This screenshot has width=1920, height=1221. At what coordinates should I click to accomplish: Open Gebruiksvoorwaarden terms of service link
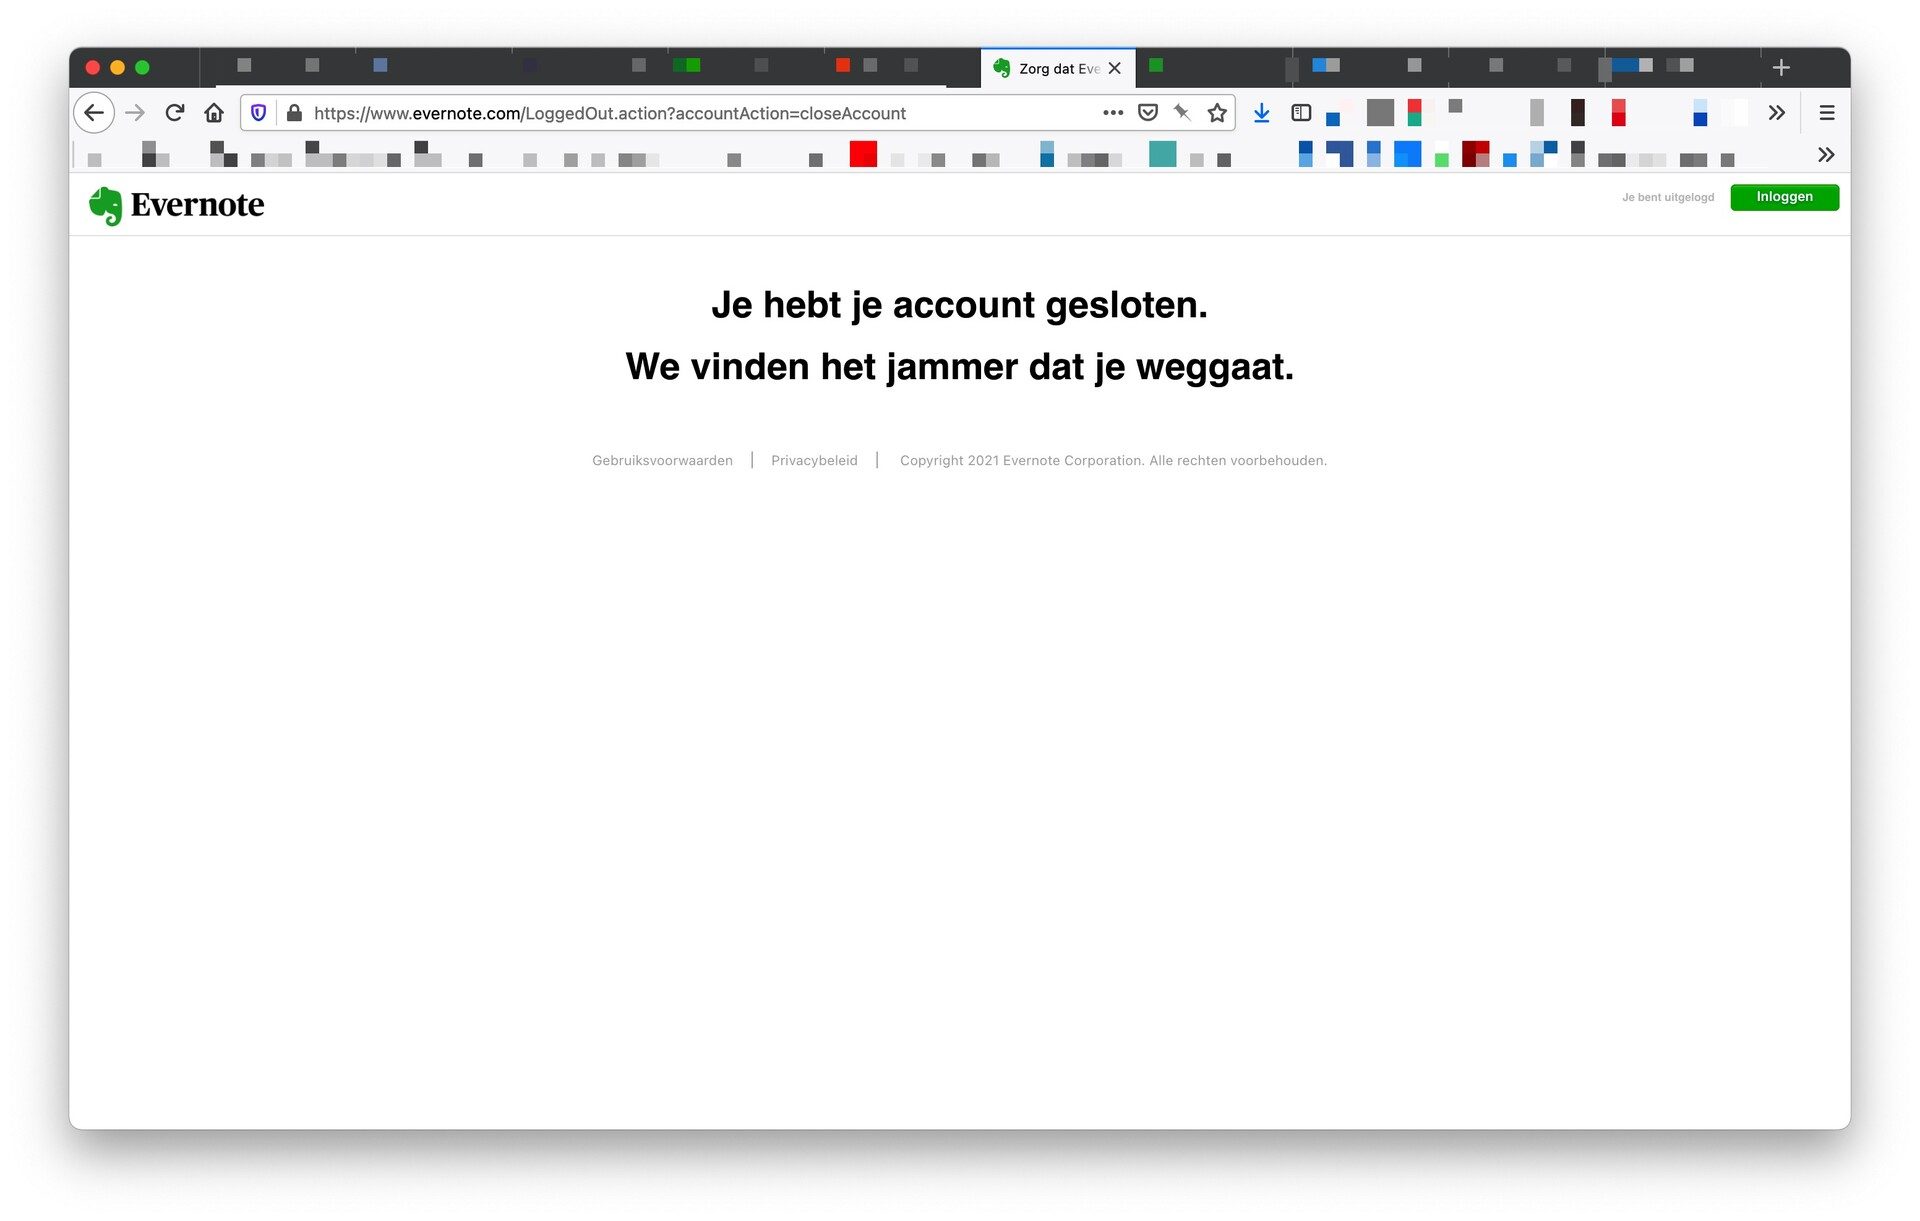pyautogui.click(x=661, y=459)
